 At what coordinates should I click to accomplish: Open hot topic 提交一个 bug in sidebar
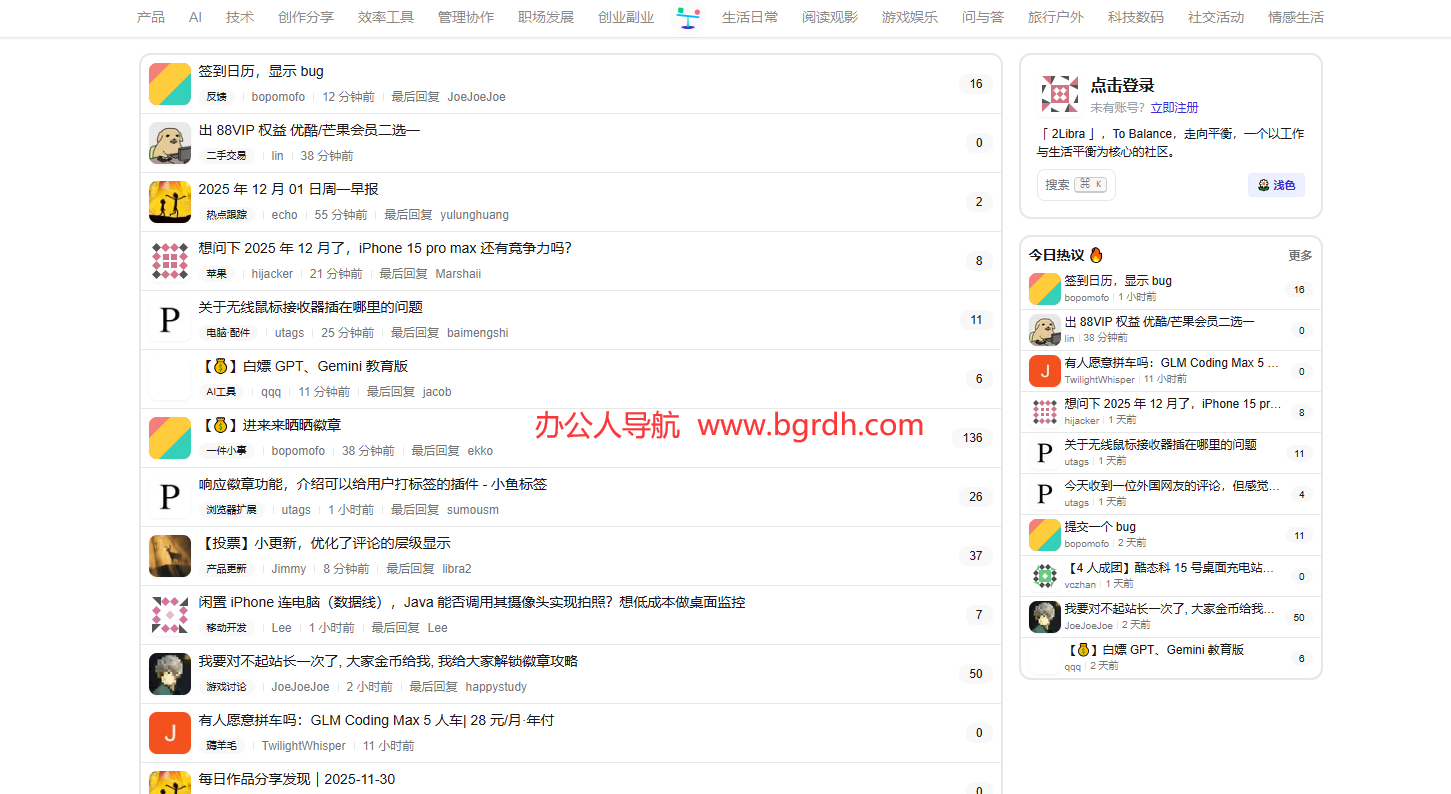pos(1100,527)
